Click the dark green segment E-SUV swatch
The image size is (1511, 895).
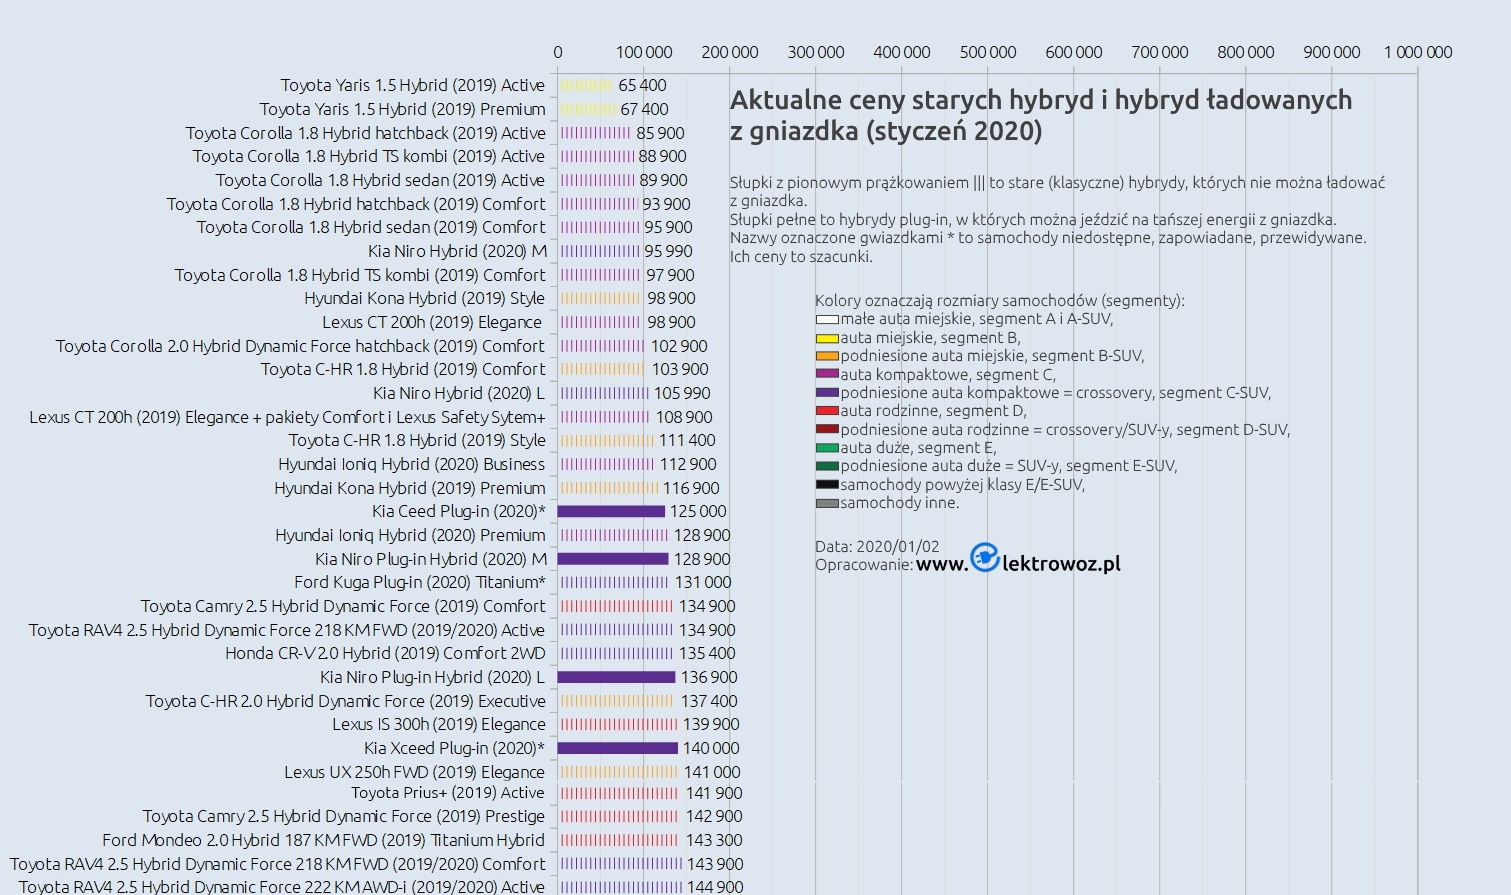click(x=827, y=466)
